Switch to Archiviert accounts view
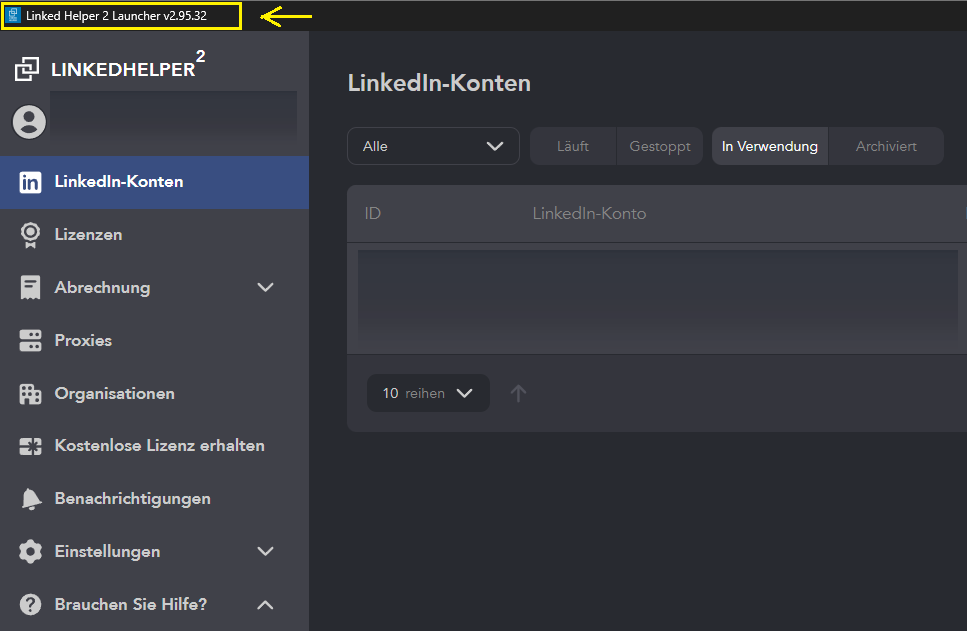This screenshot has width=967, height=631. 886,146
